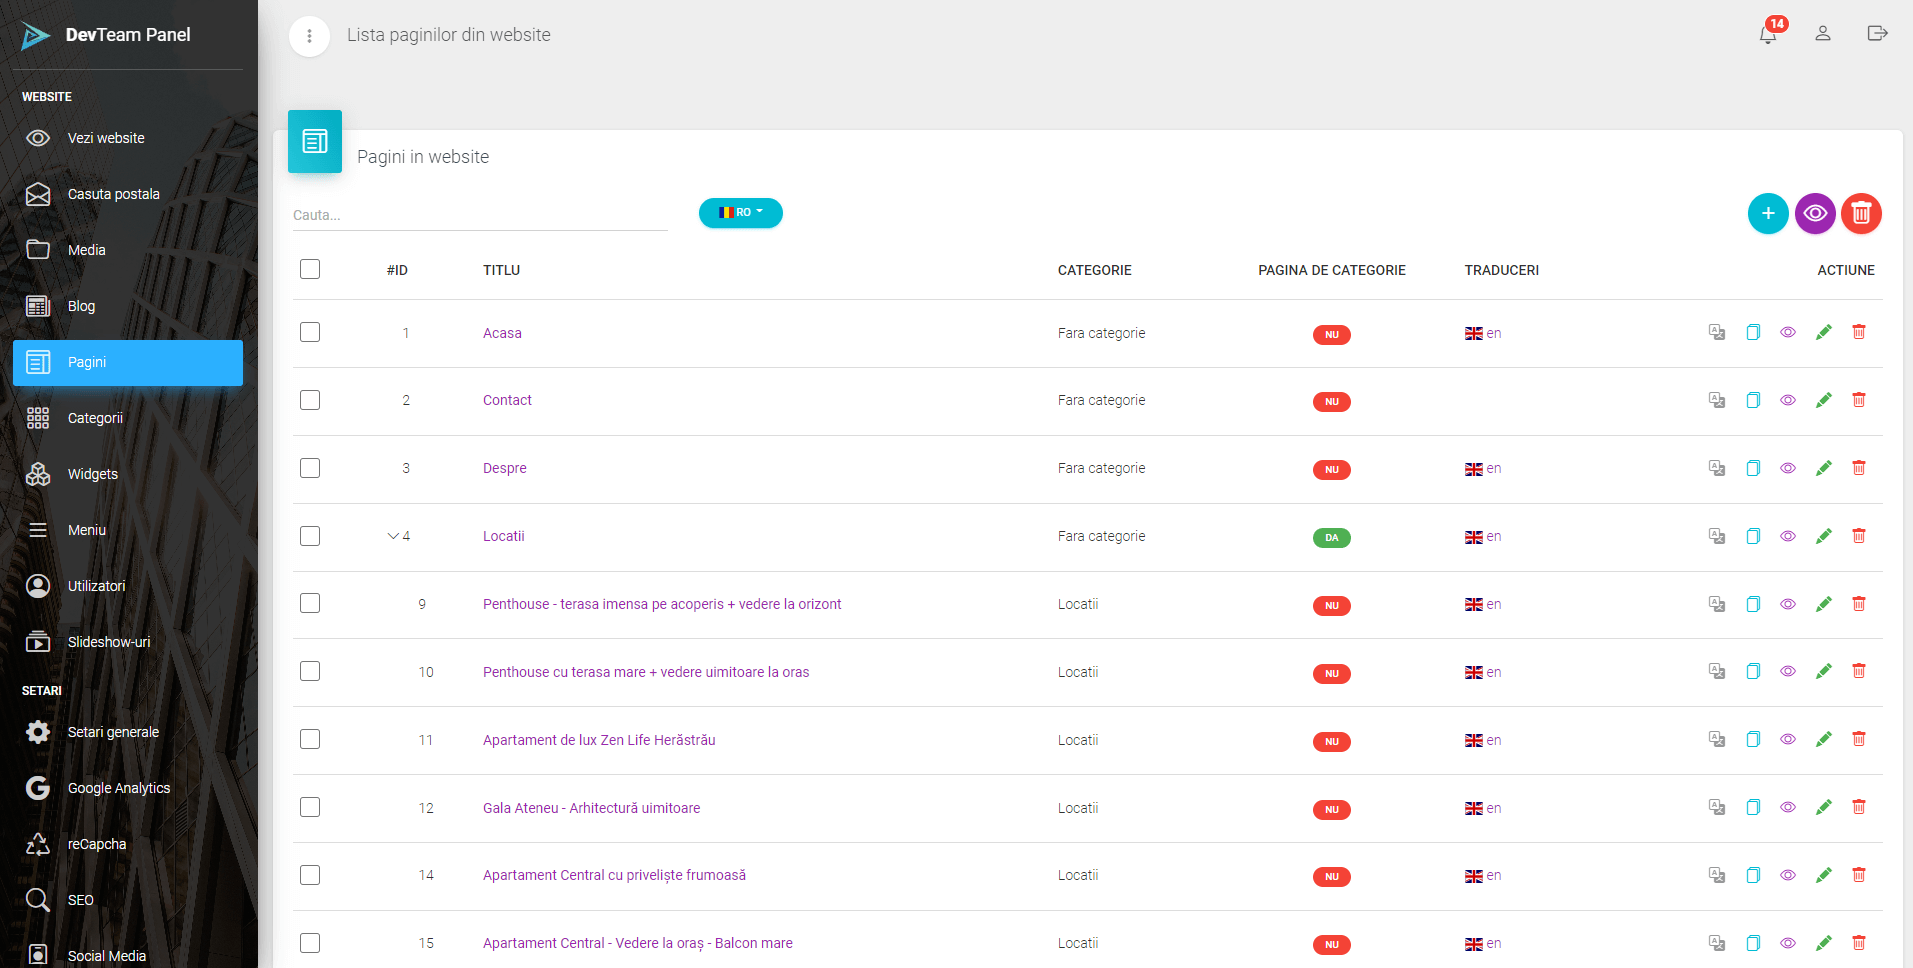
Task: Collapse the Locatii row chevron
Action: tap(393, 536)
